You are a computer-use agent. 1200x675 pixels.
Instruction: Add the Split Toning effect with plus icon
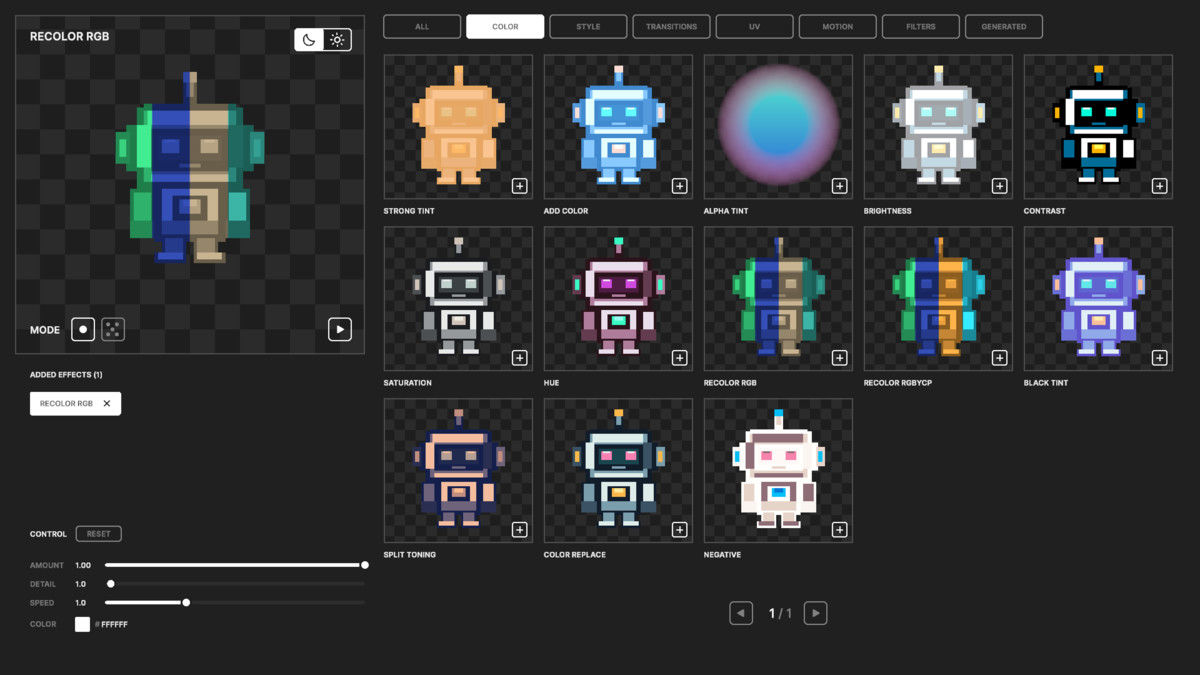pos(519,530)
